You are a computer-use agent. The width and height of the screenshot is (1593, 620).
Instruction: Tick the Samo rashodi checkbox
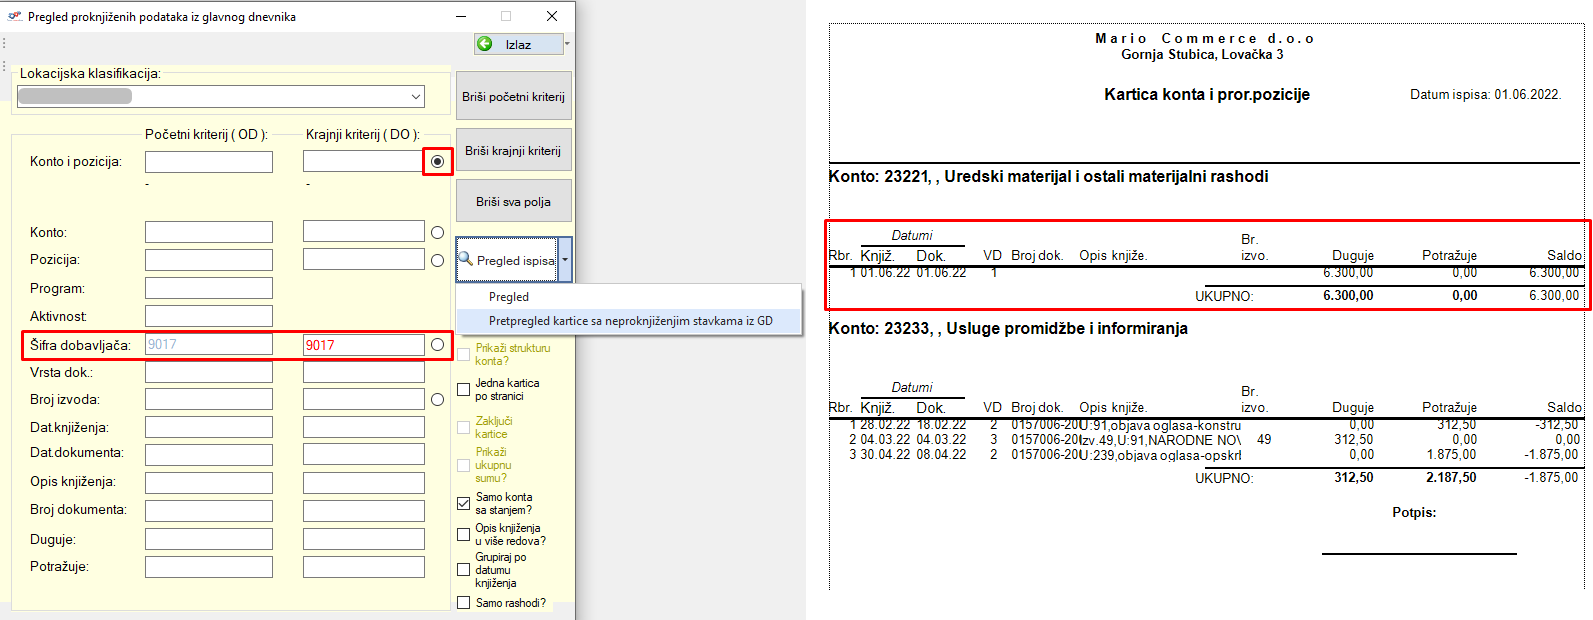[463, 603]
